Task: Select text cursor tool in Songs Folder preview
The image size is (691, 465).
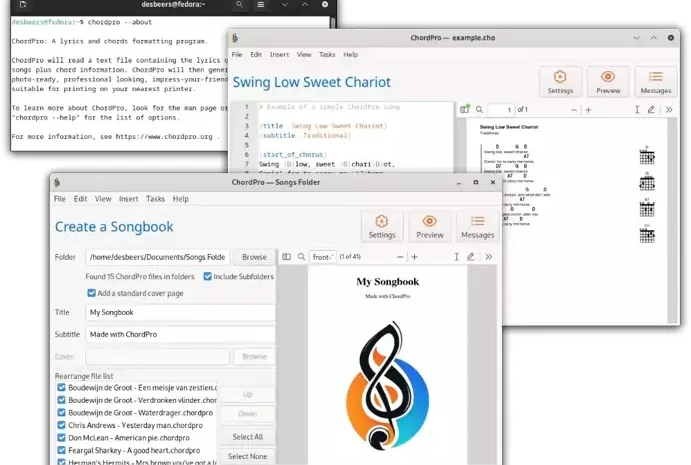Action: (x=457, y=257)
